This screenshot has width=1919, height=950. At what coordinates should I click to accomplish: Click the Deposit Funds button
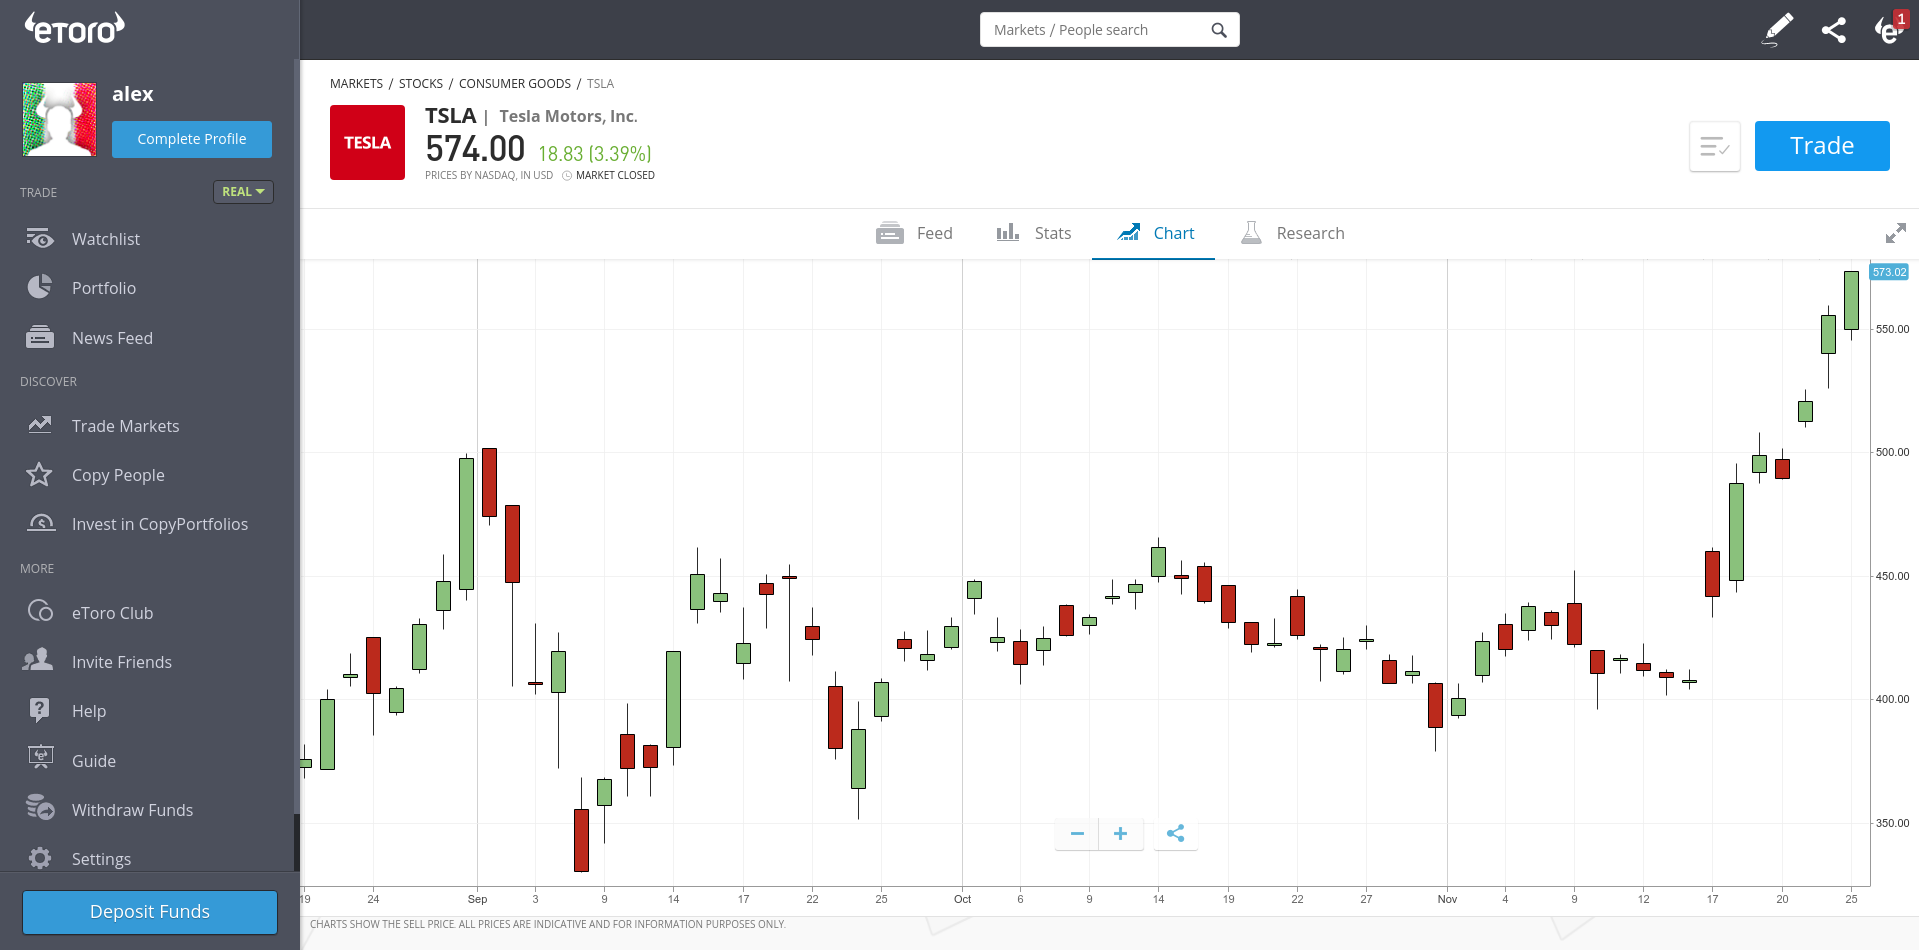click(x=150, y=912)
